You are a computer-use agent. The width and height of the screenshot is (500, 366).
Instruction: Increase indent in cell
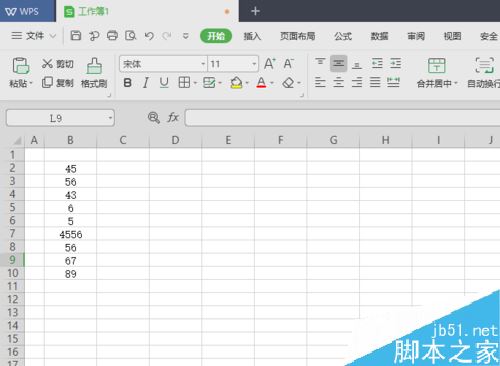click(396, 63)
